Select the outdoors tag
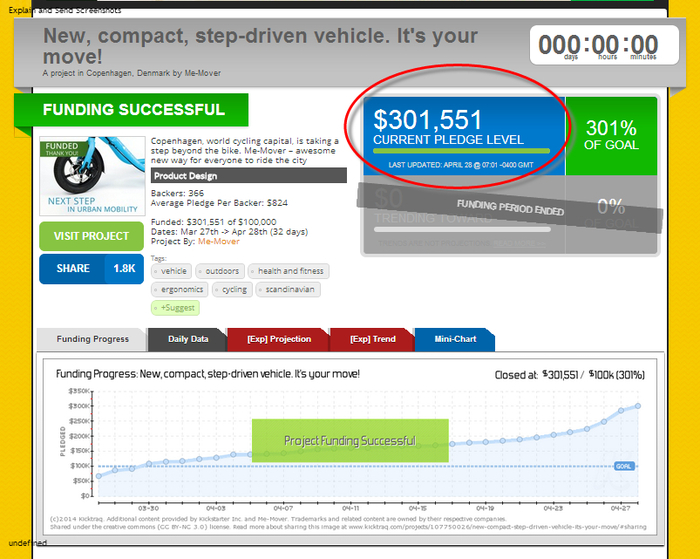 220,271
